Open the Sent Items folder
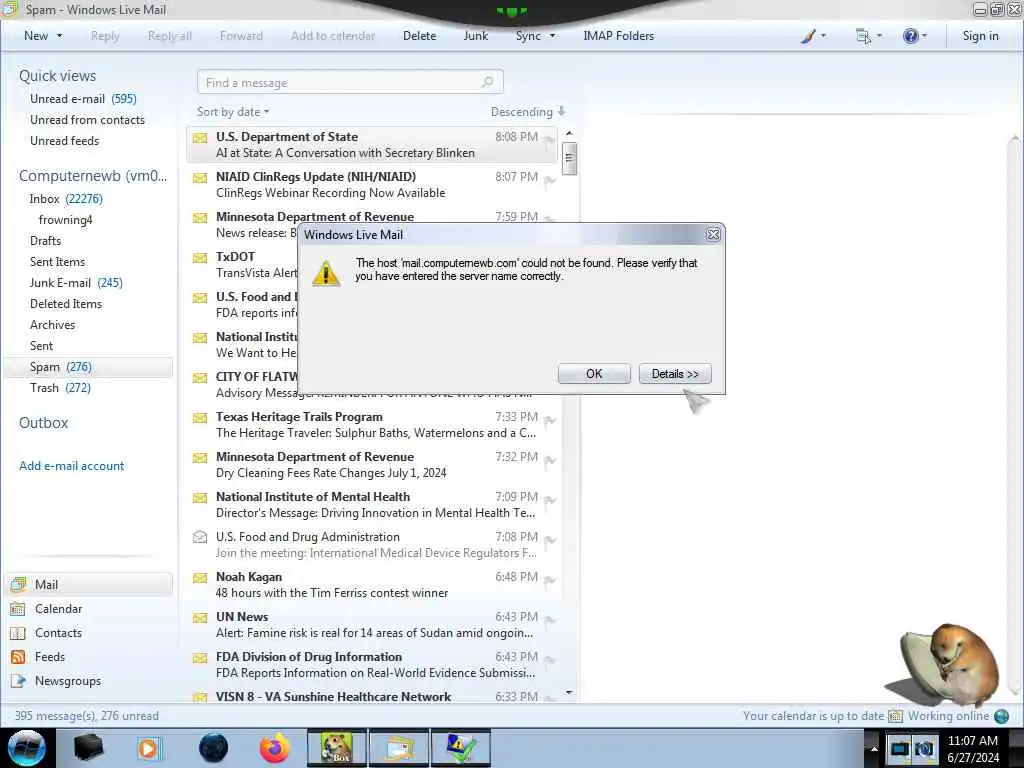The image size is (1024, 768). [57, 261]
